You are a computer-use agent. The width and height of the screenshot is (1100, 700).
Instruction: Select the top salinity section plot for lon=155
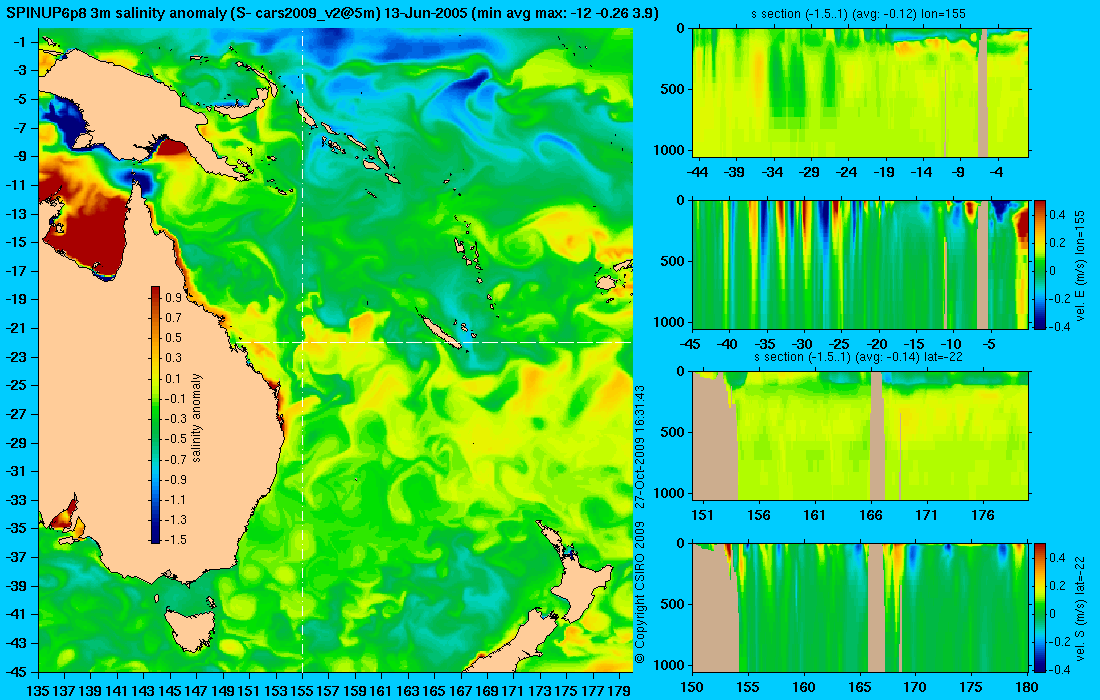(x=861, y=93)
